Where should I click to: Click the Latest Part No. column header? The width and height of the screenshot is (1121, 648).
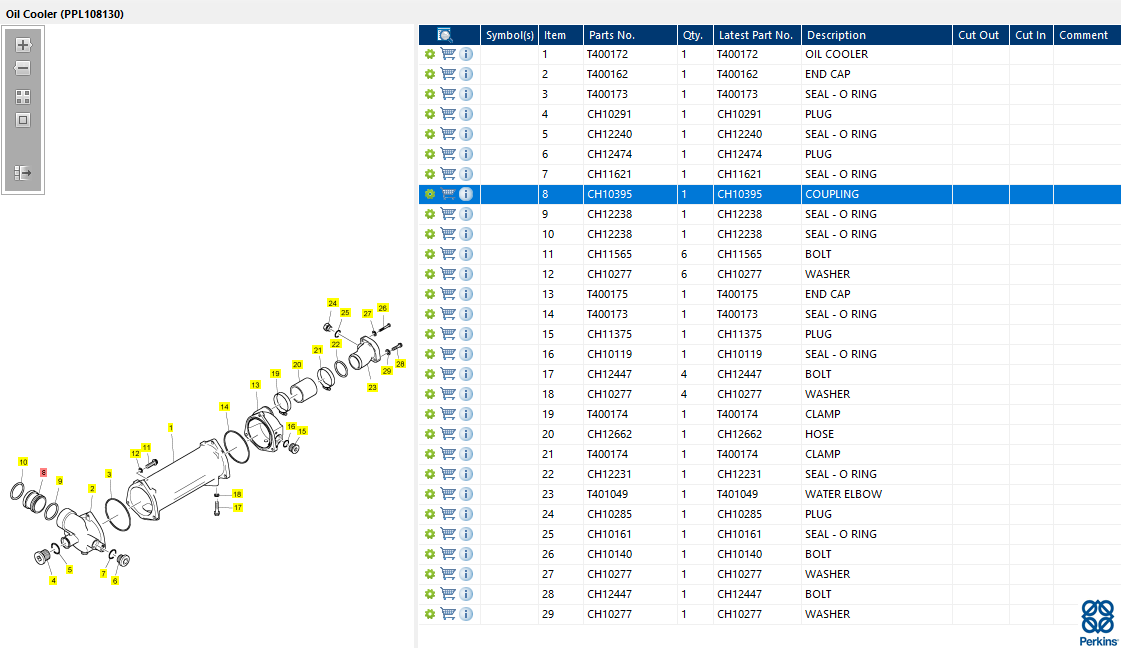click(x=757, y=35)
